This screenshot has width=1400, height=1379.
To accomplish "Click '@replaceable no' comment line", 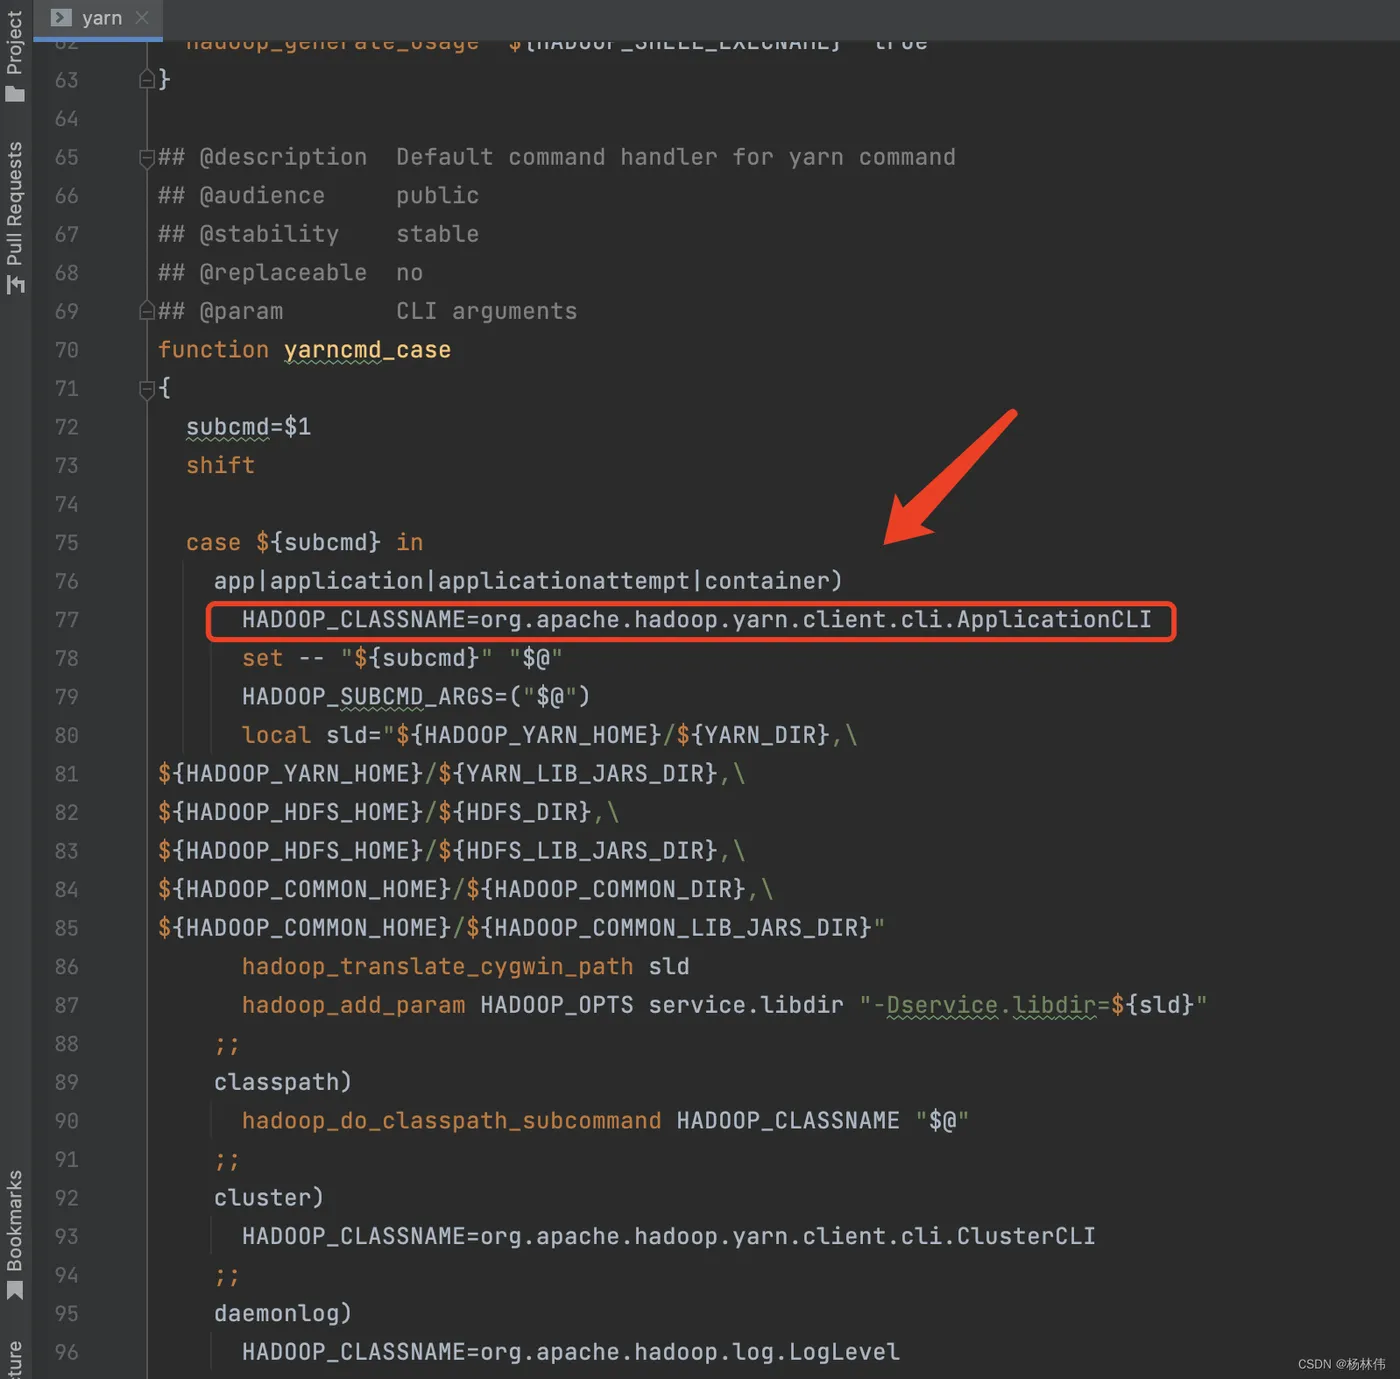I will coord(290,273).
